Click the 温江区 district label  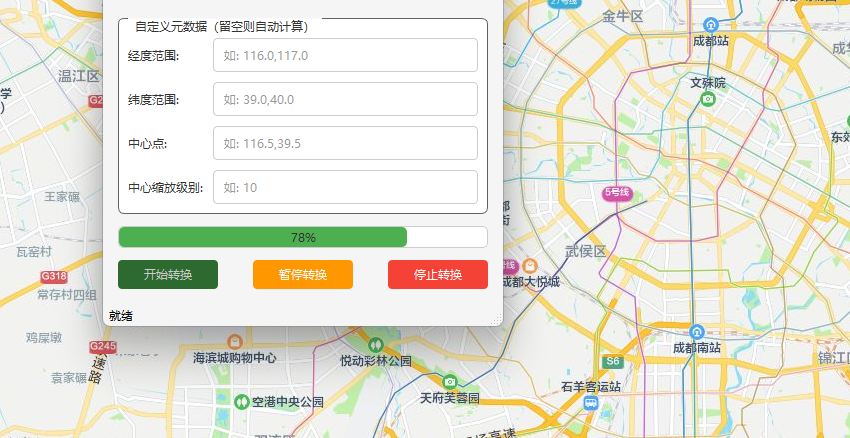pyautogui.click(x=79, y=76)
